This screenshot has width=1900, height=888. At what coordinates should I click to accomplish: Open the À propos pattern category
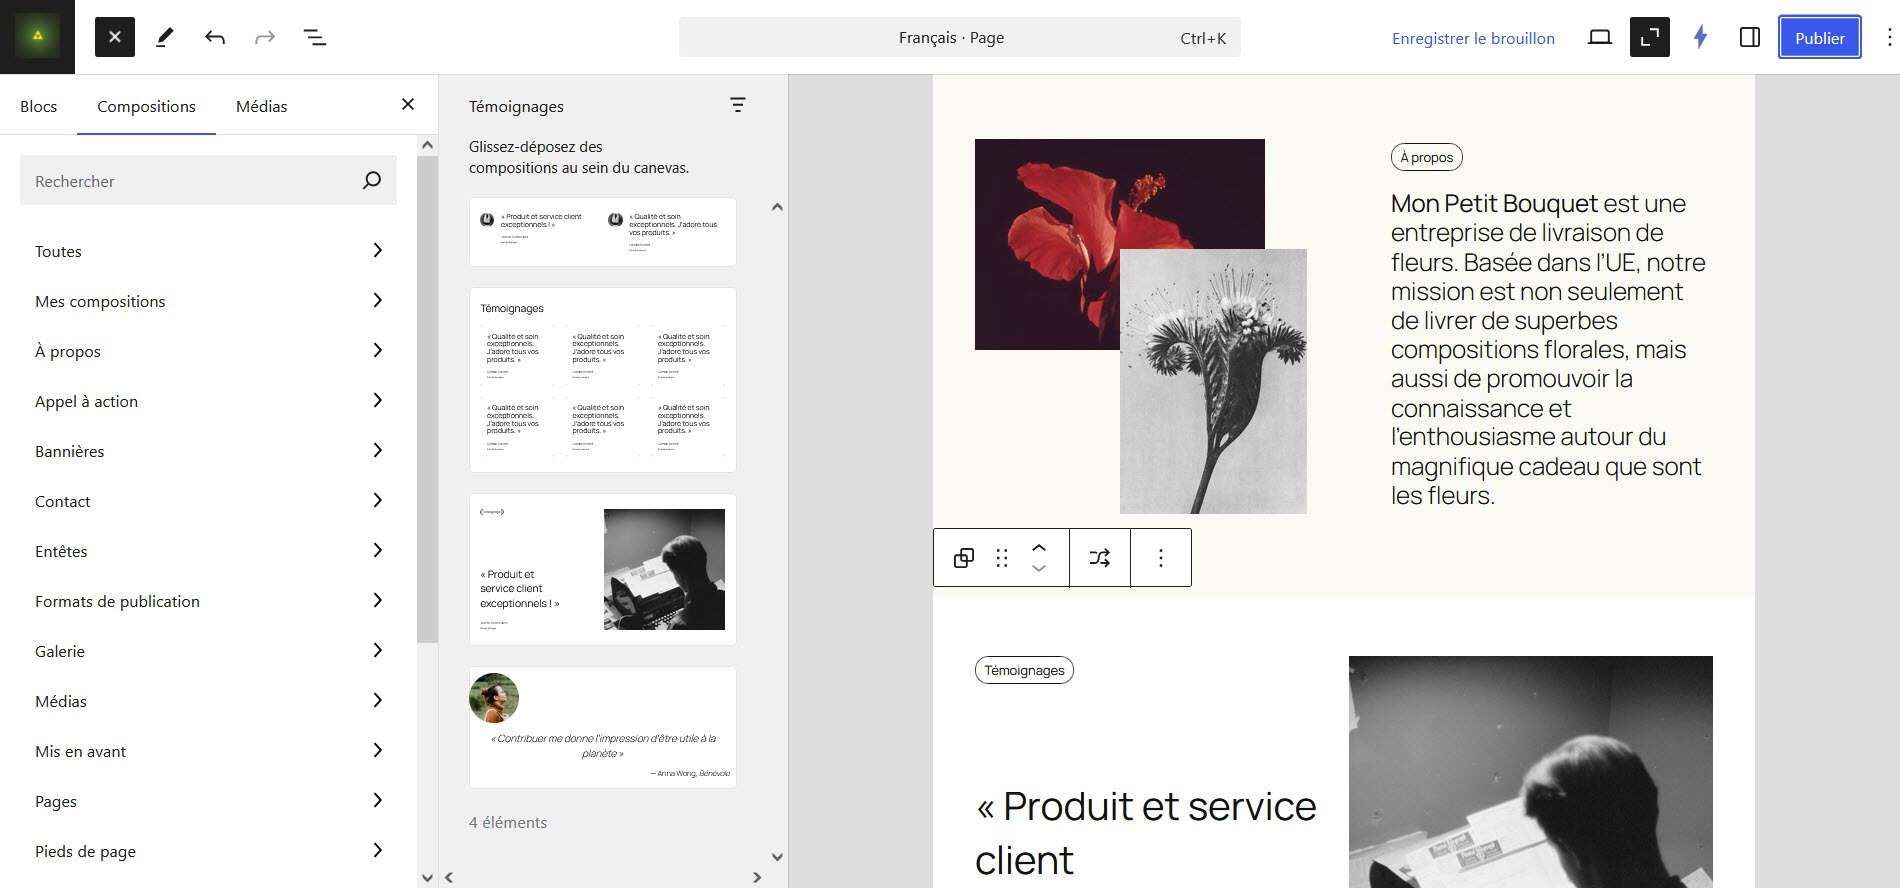click(208, 351)
